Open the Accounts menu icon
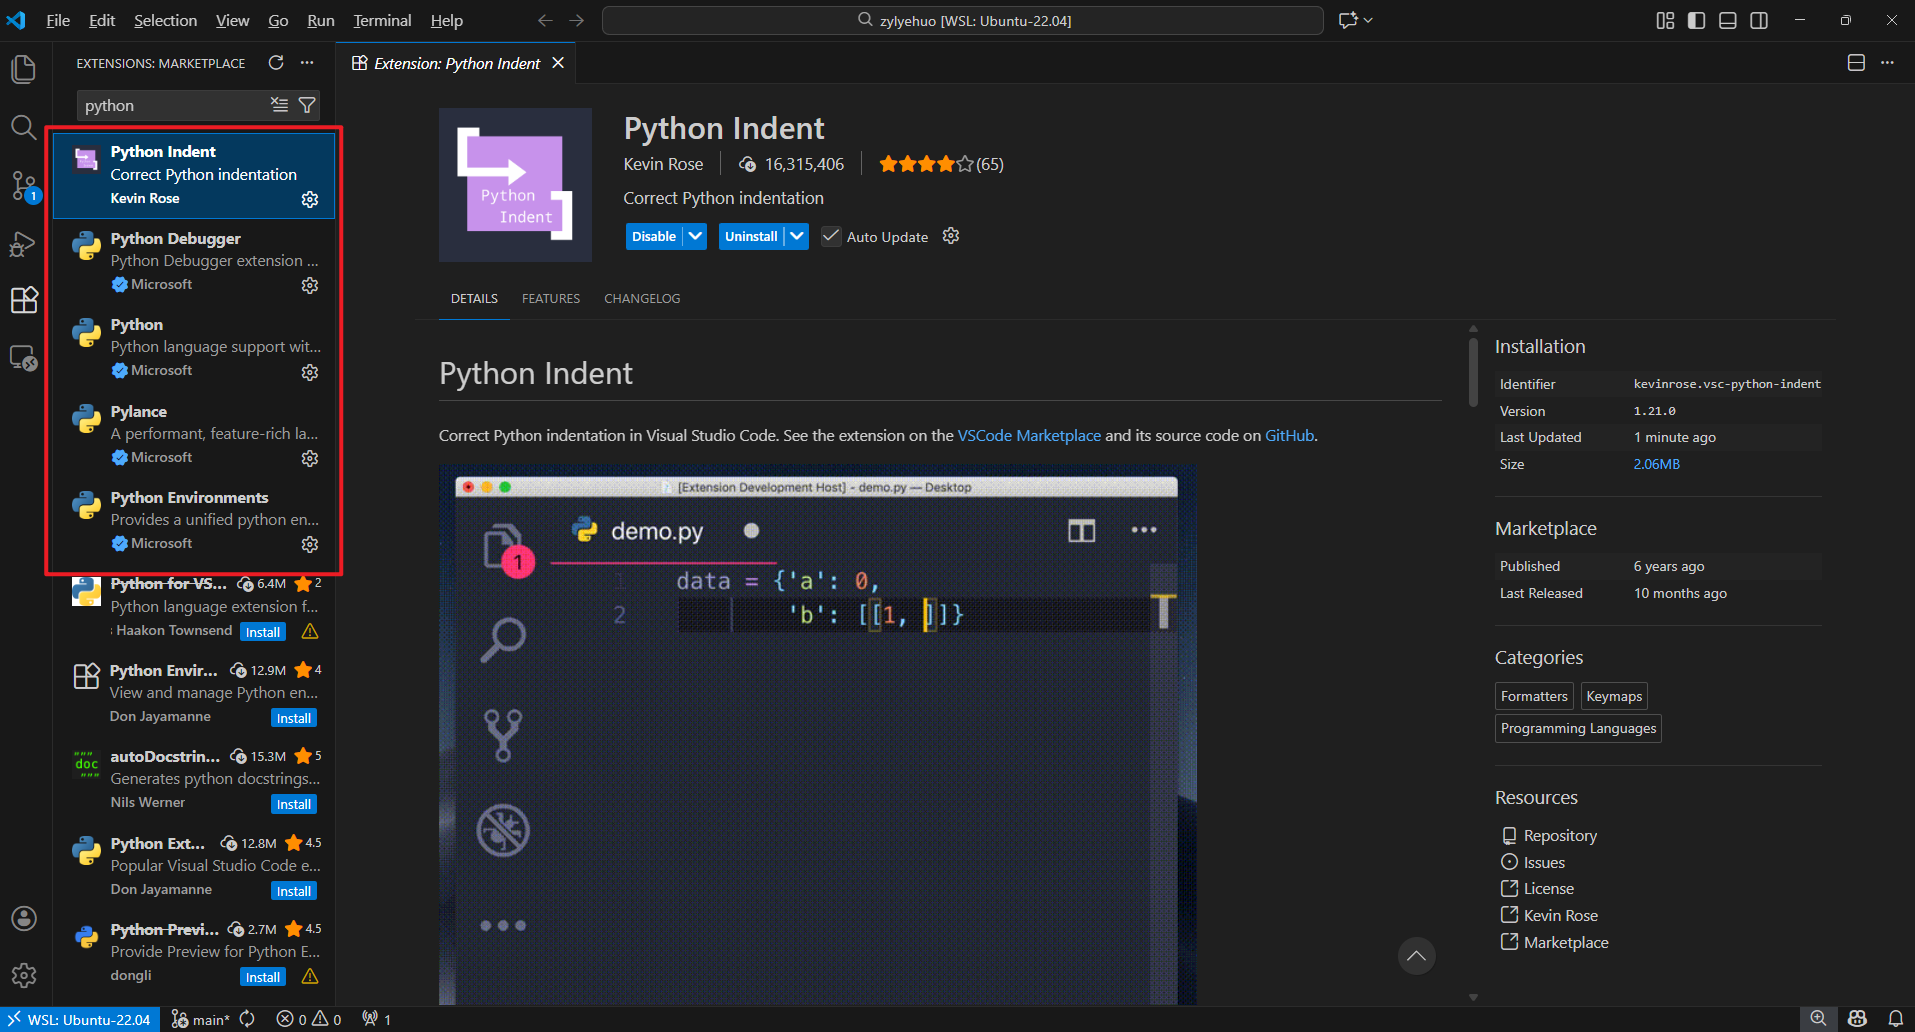Viewport: 1915px width, 1032px height. point(24,918)
